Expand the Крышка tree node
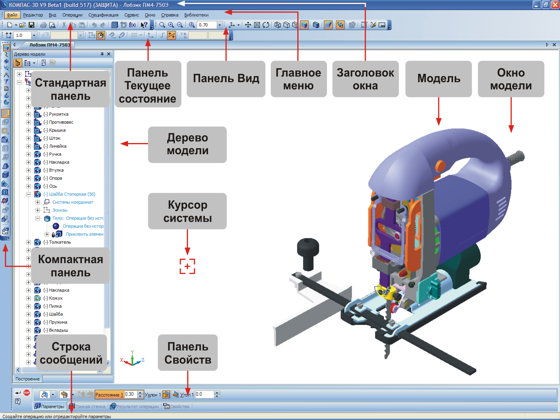 (29, 130)
